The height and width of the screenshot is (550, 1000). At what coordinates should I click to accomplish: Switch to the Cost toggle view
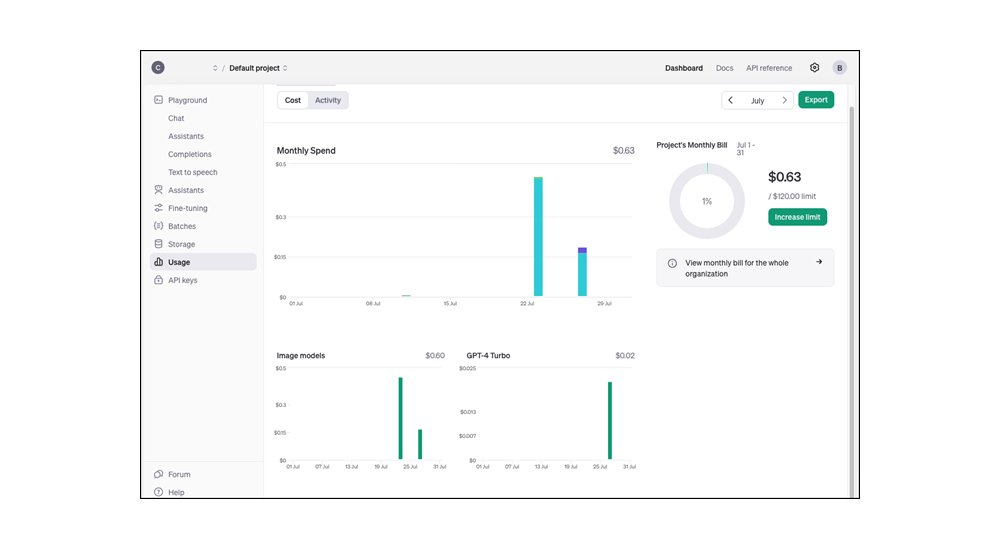tap(293, 100)
